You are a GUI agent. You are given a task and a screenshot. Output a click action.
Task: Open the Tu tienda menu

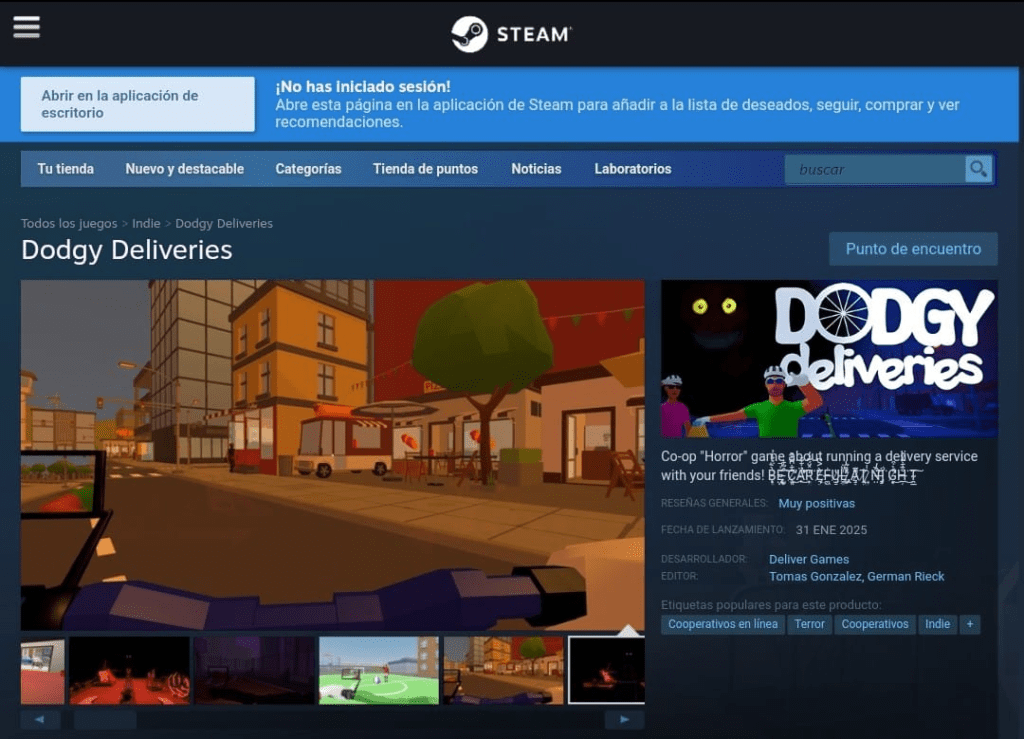[x=66, y=169]
